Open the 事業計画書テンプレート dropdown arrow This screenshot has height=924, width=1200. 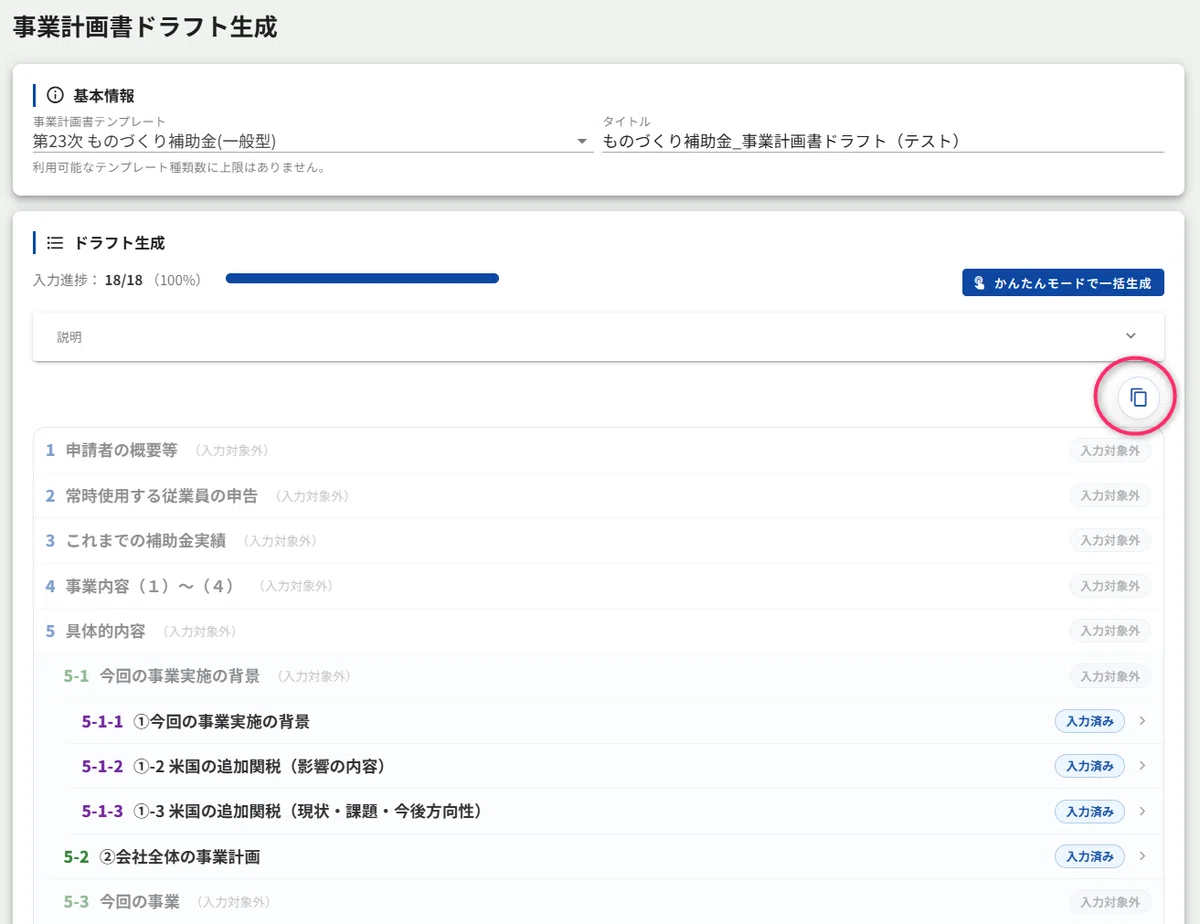582,142
